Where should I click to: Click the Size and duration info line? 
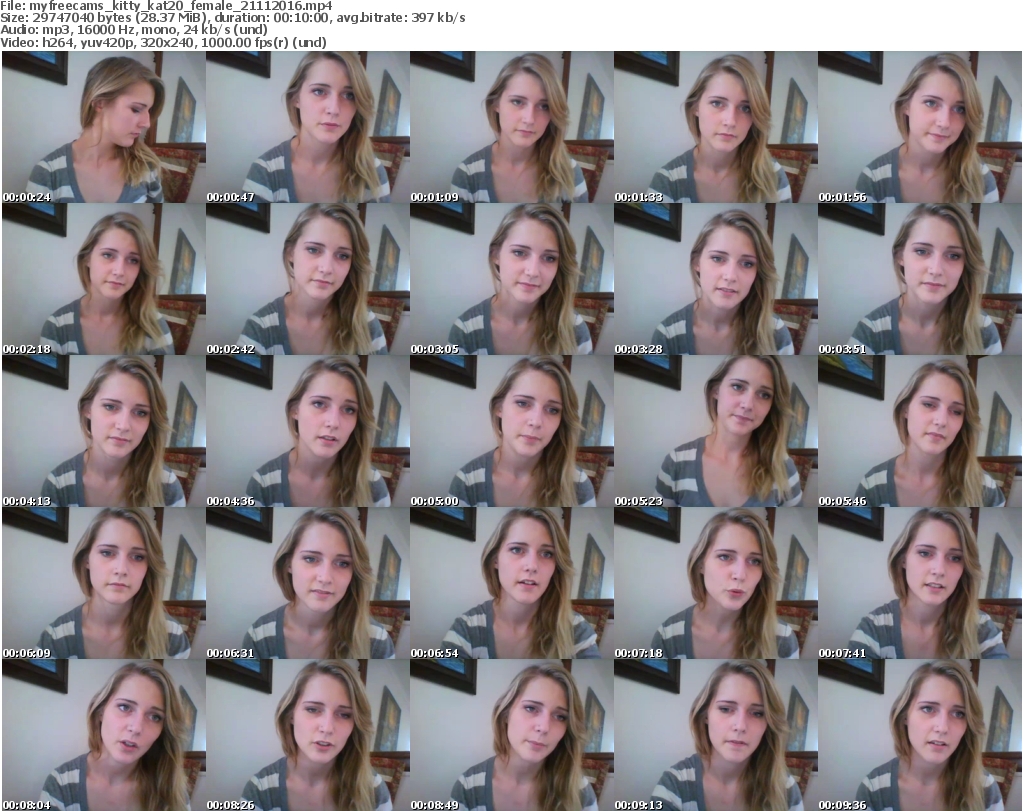[x=232, y=18]
